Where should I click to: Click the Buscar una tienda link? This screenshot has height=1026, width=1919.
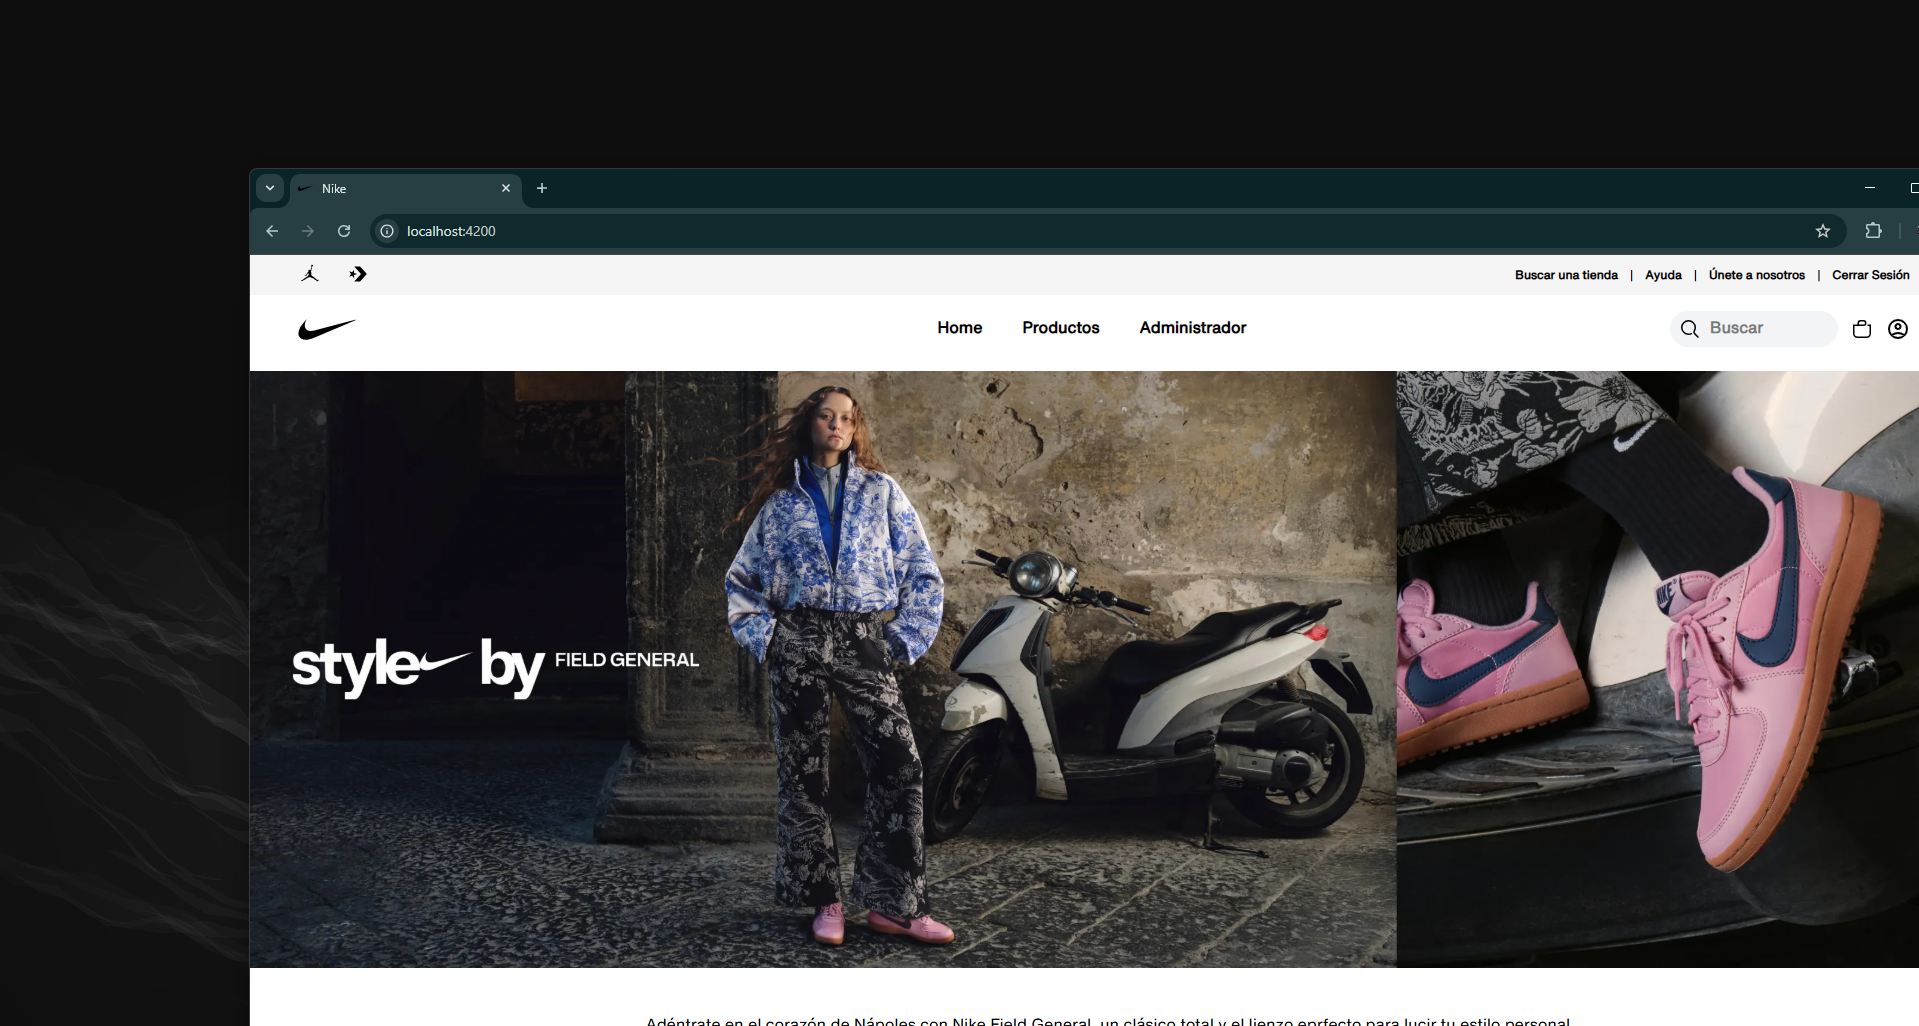[x=1566, y=275]
